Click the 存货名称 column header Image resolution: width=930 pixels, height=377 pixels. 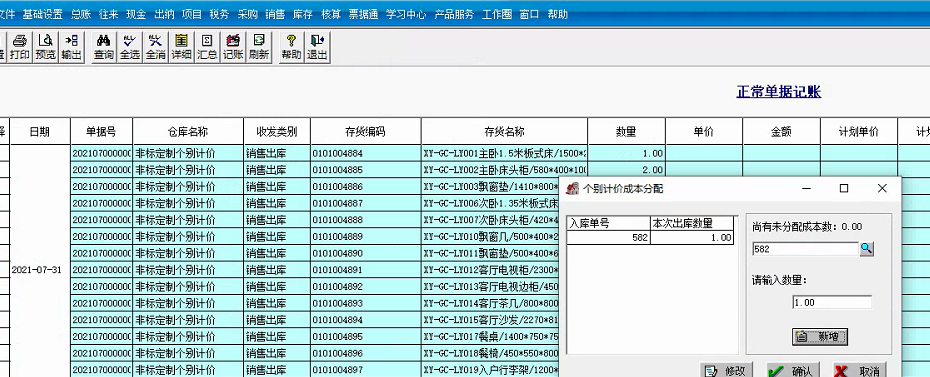coord(505,132)
